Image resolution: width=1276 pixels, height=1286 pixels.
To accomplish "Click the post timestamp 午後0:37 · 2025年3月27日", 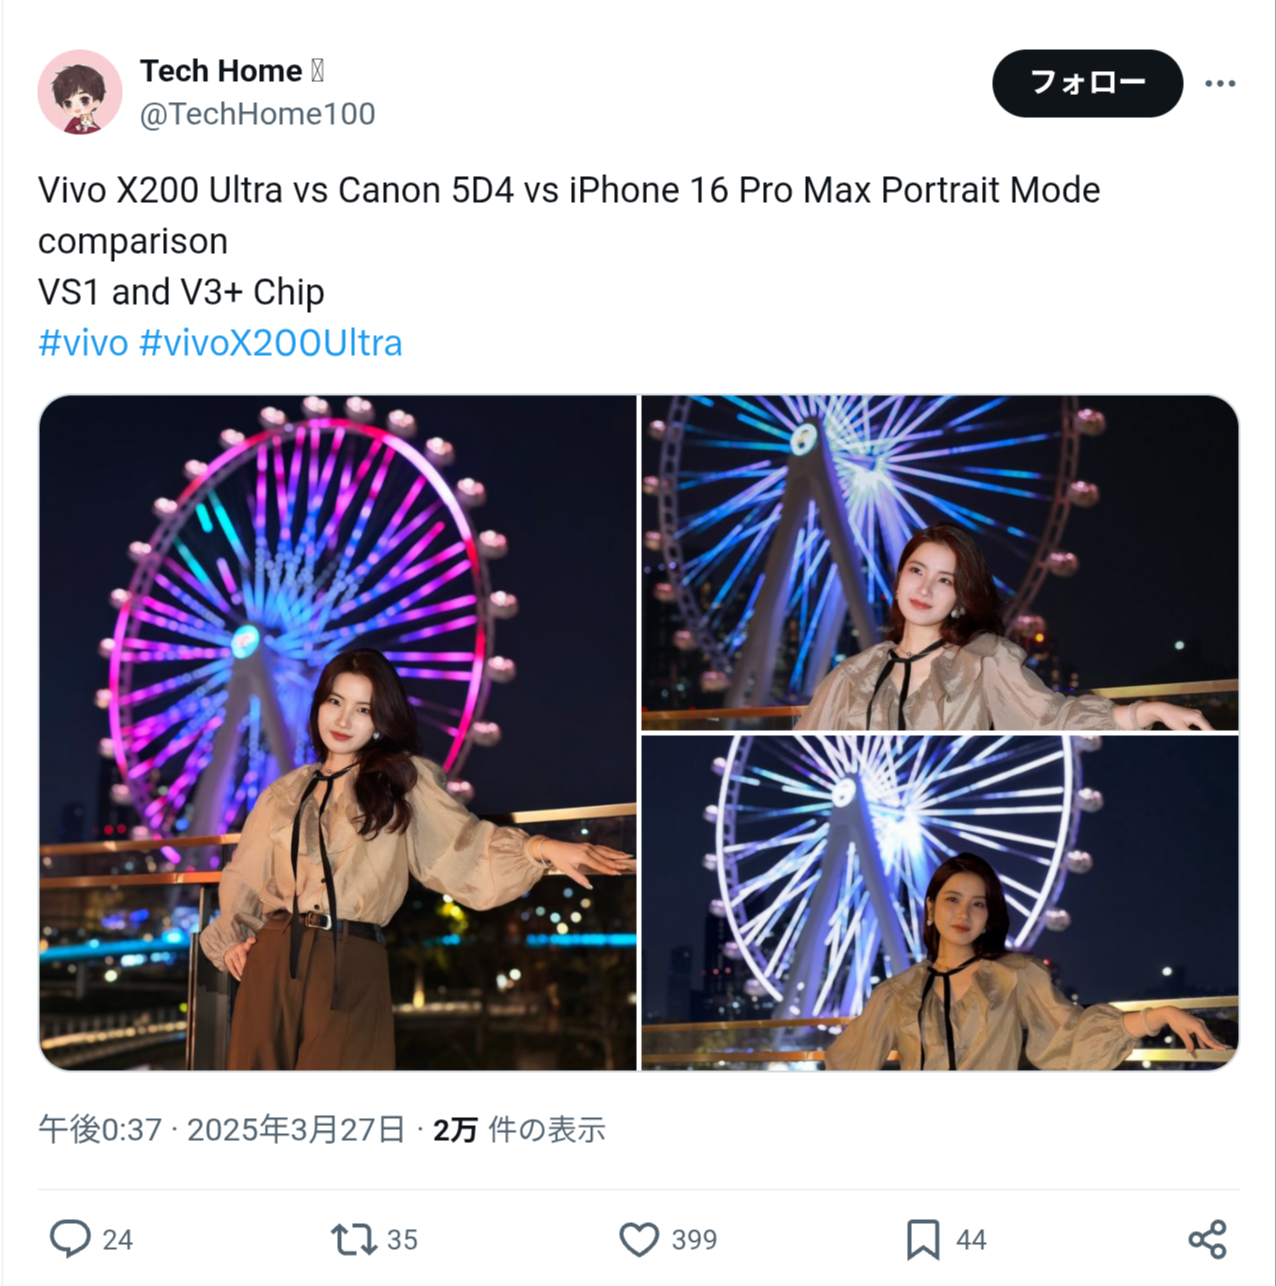I will pos(221,1129).
